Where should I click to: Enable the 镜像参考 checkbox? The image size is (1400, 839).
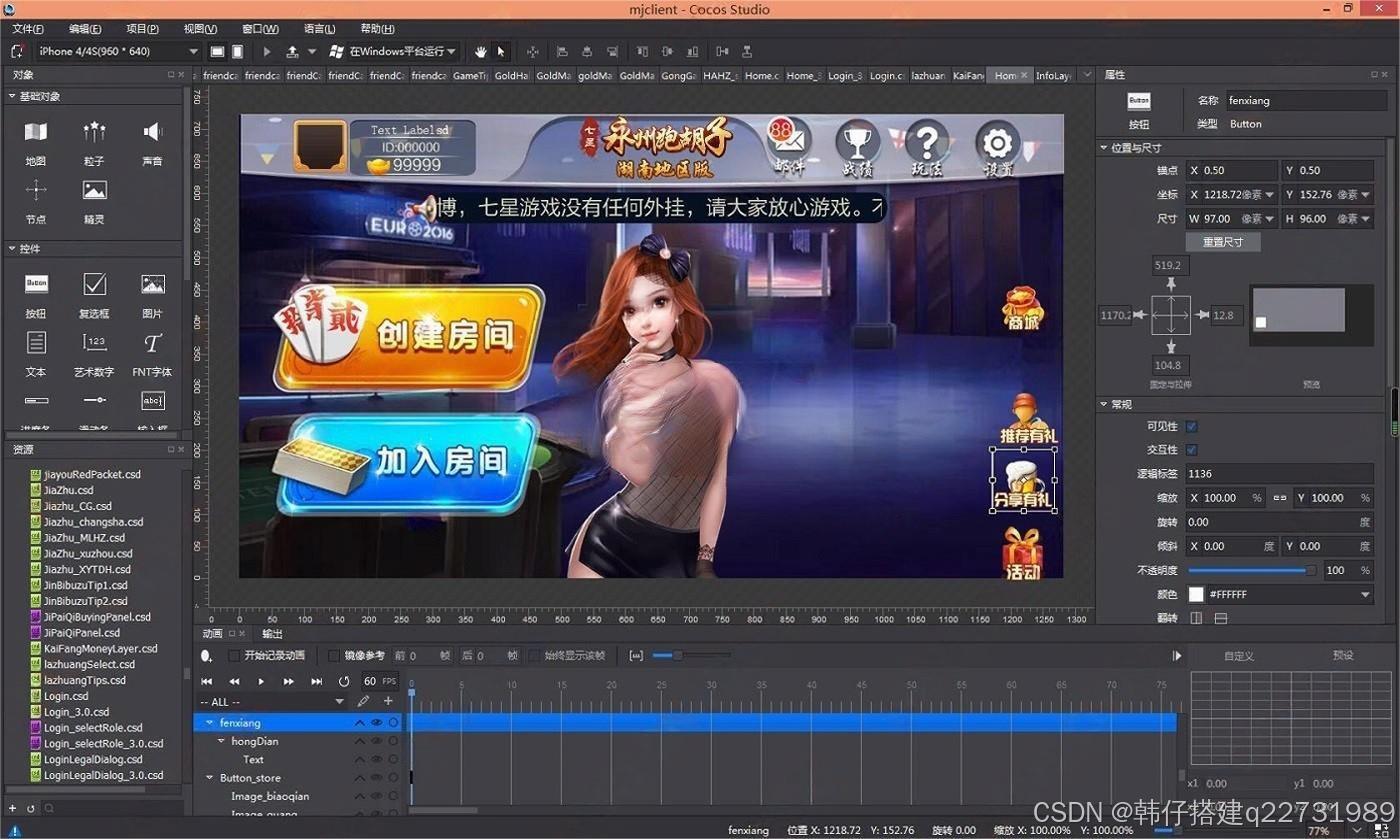(x=334, y=656)
